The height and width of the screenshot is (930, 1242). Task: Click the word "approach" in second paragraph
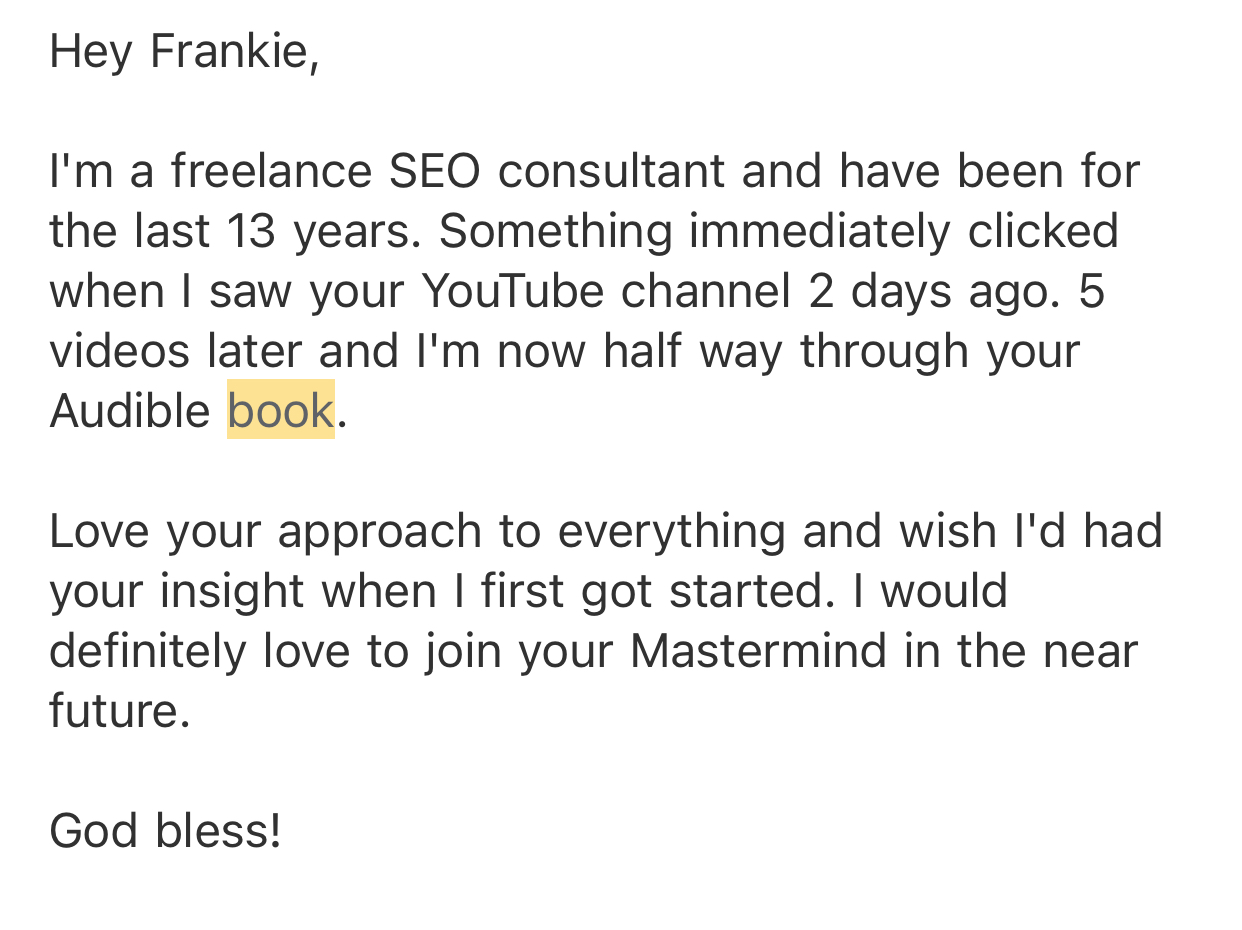coord(380,531)
